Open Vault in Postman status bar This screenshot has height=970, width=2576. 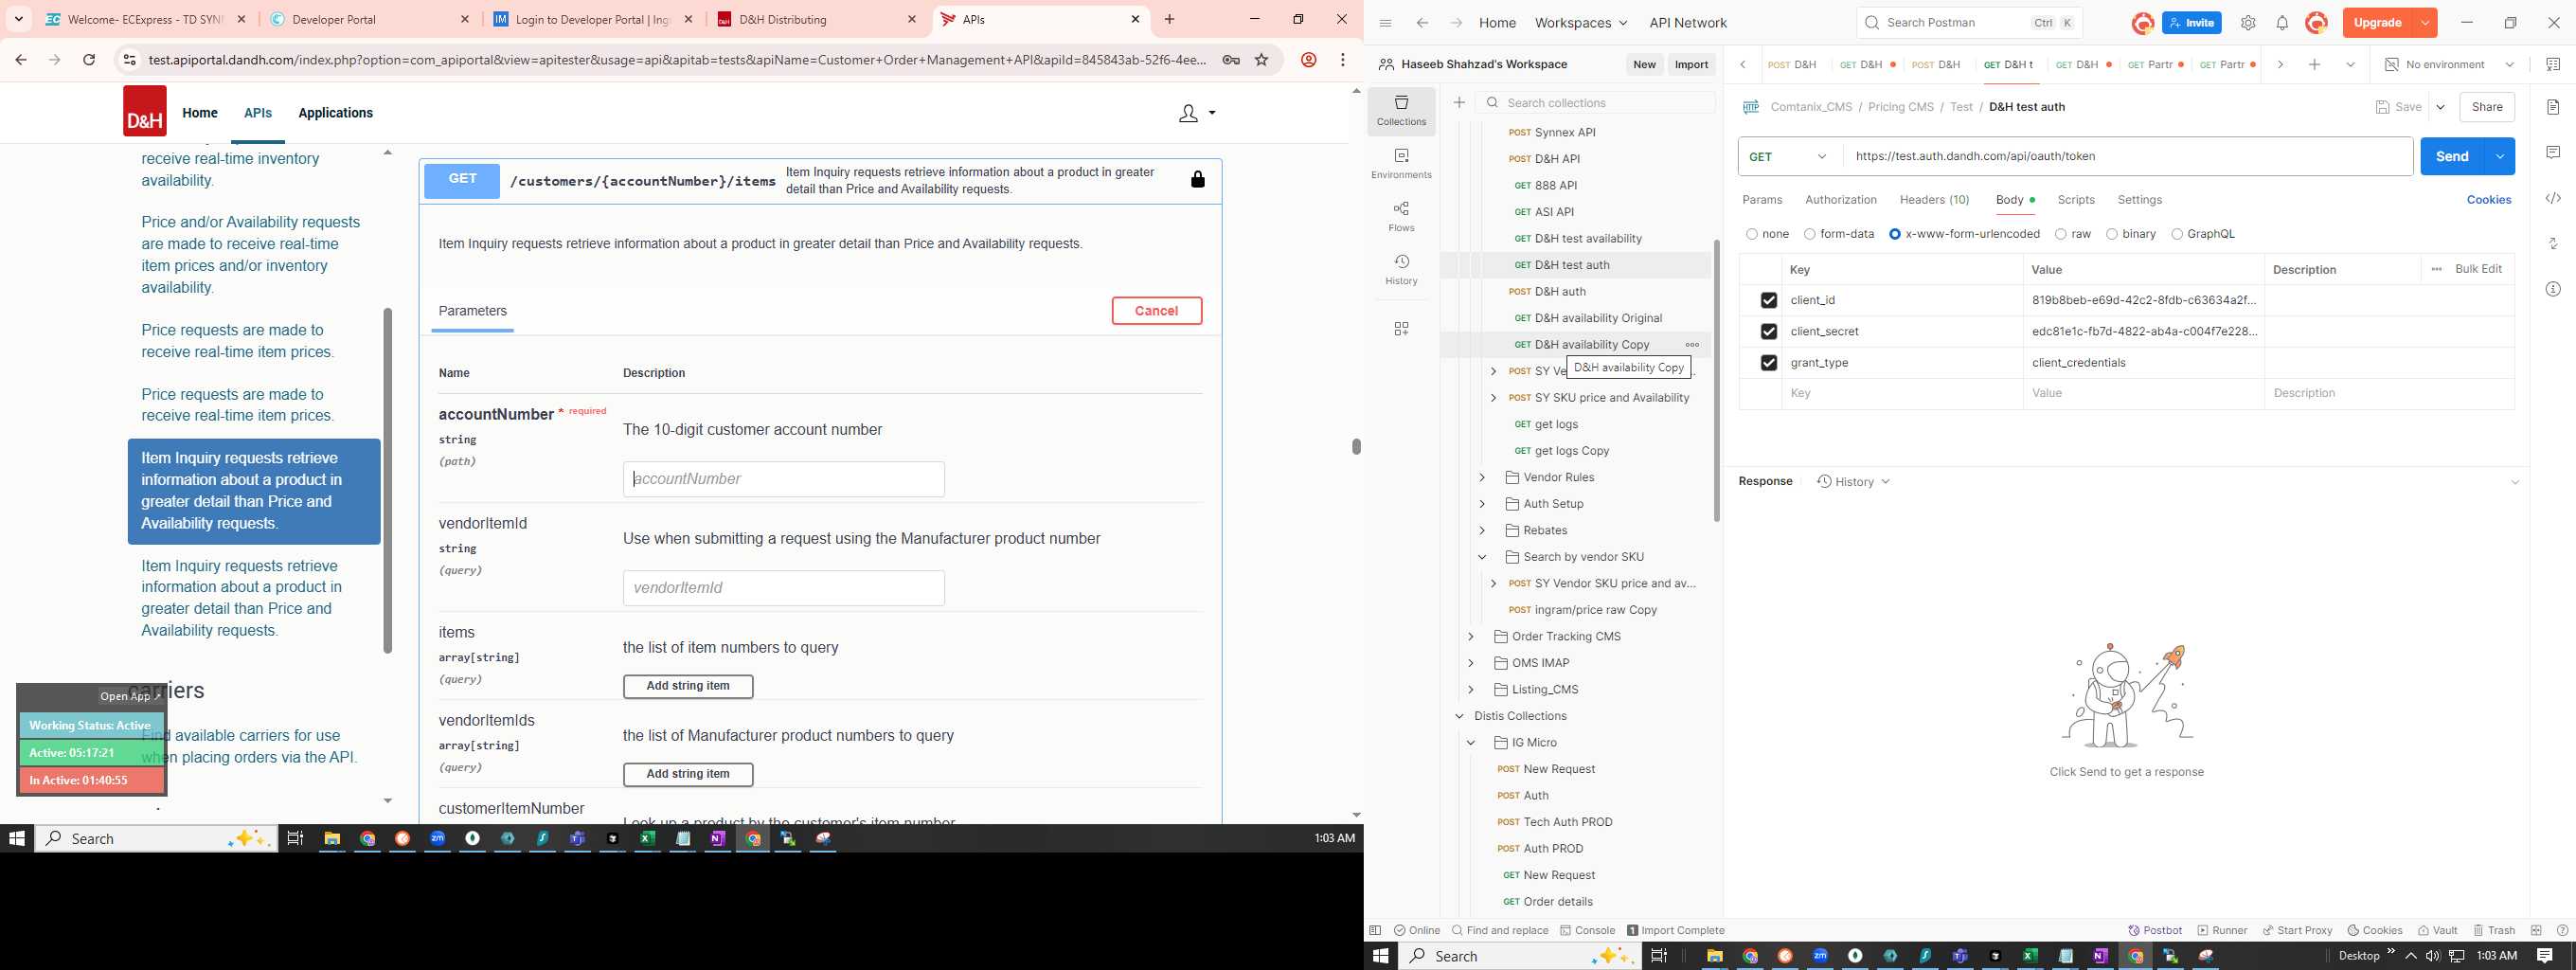(x=2437, y=930)
